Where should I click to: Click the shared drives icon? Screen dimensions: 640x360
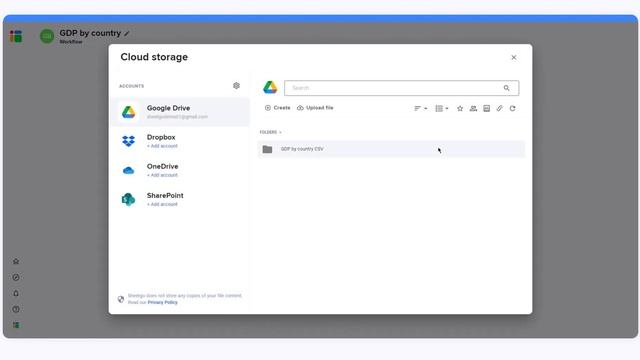(487, 109)
